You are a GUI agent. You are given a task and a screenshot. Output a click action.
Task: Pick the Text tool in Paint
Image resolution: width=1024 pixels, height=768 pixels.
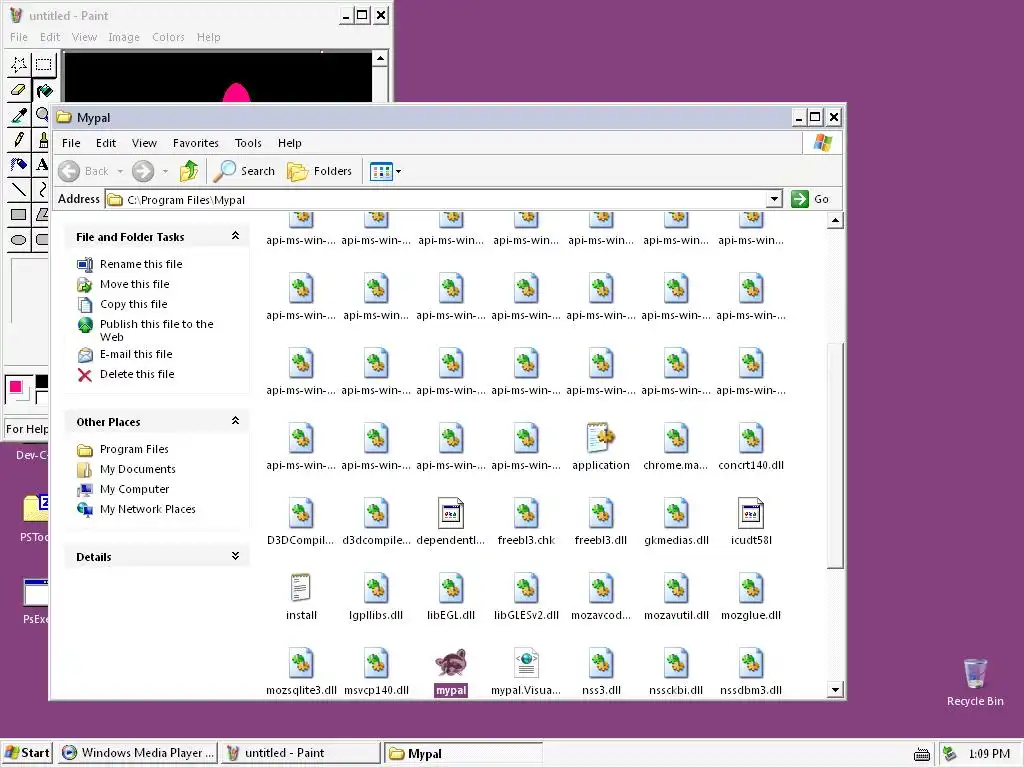(x=41, y=164)
